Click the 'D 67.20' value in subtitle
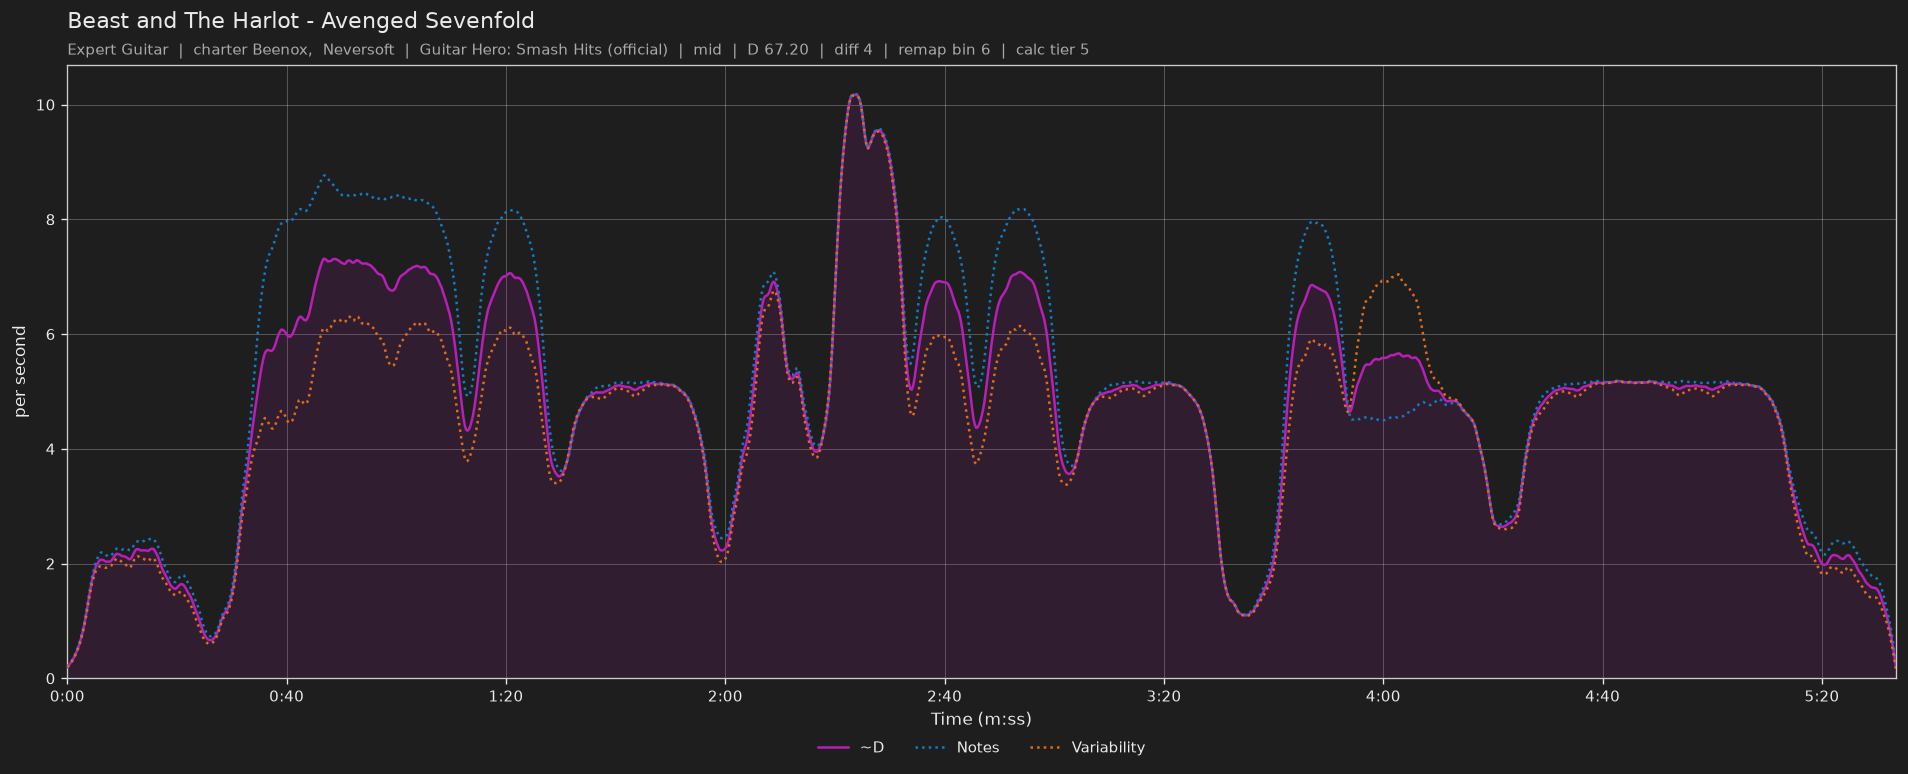This screenshot has width=1908, height=774. point(778,50)
